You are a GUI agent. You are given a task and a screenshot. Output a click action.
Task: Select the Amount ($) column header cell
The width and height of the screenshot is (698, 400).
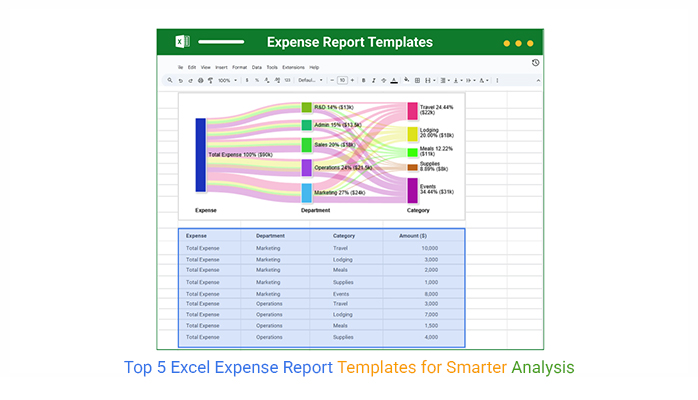[424, 236]
